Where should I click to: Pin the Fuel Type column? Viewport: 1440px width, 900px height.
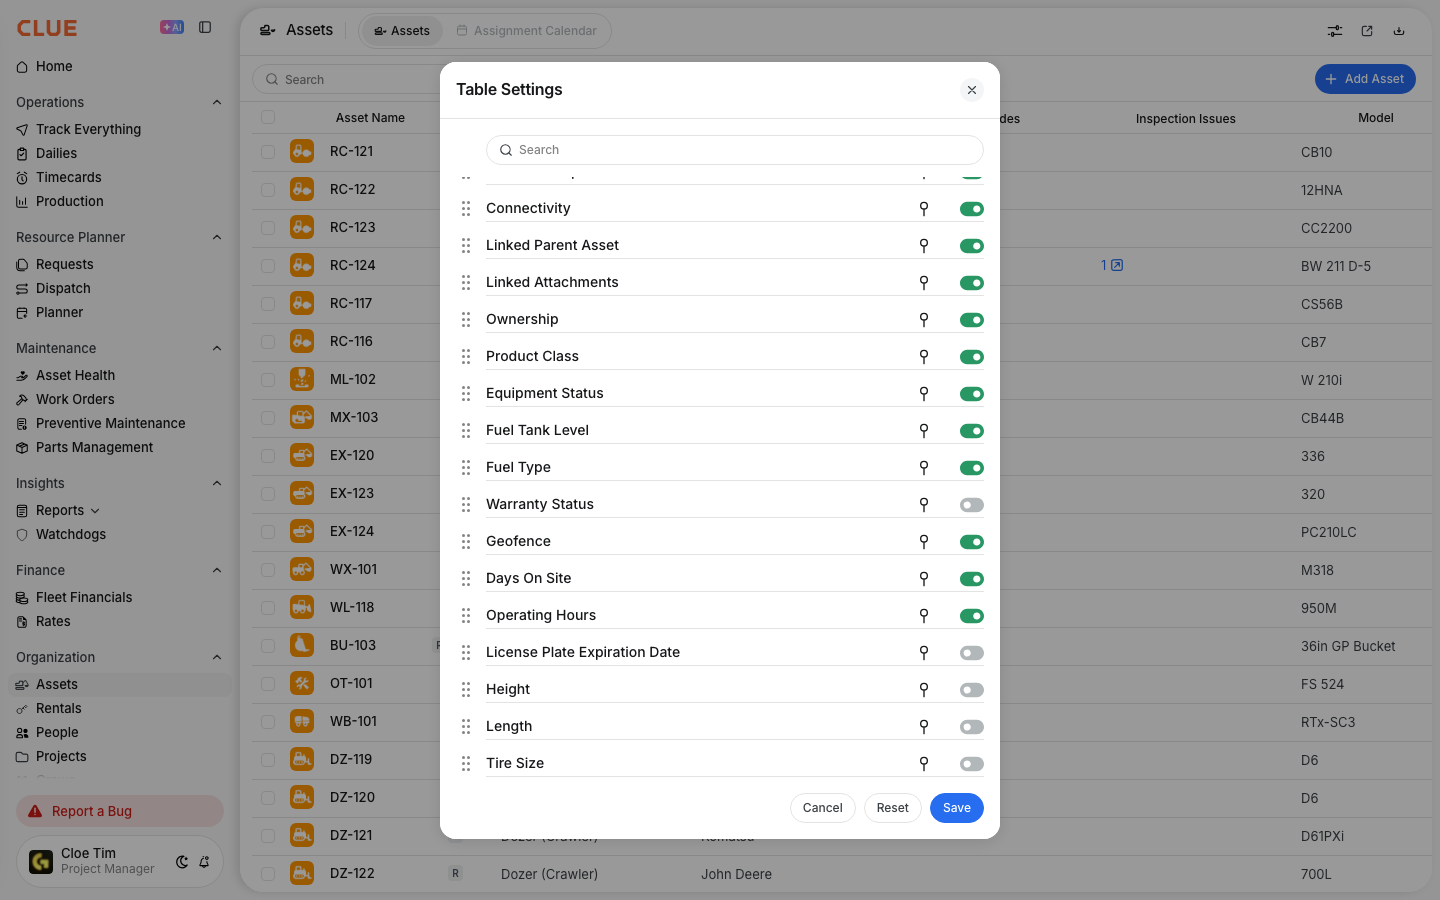[924, 467]
